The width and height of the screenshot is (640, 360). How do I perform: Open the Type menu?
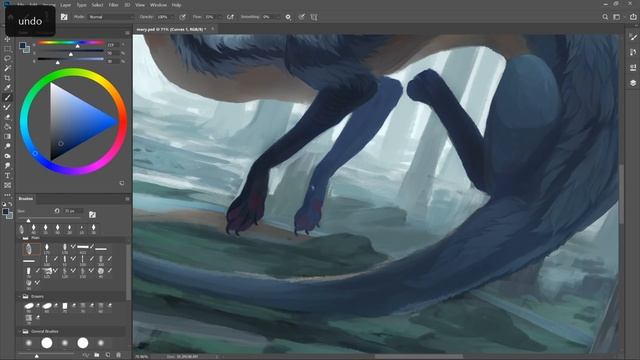click(82, 5)
